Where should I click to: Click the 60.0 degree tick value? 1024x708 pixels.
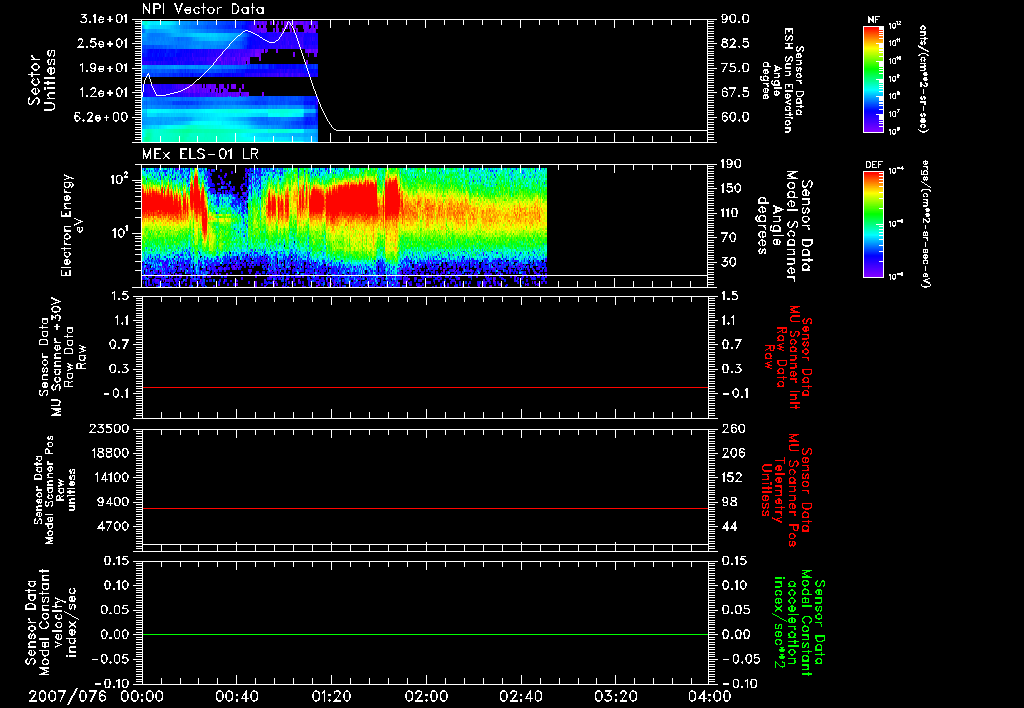(x=735, y=117)
